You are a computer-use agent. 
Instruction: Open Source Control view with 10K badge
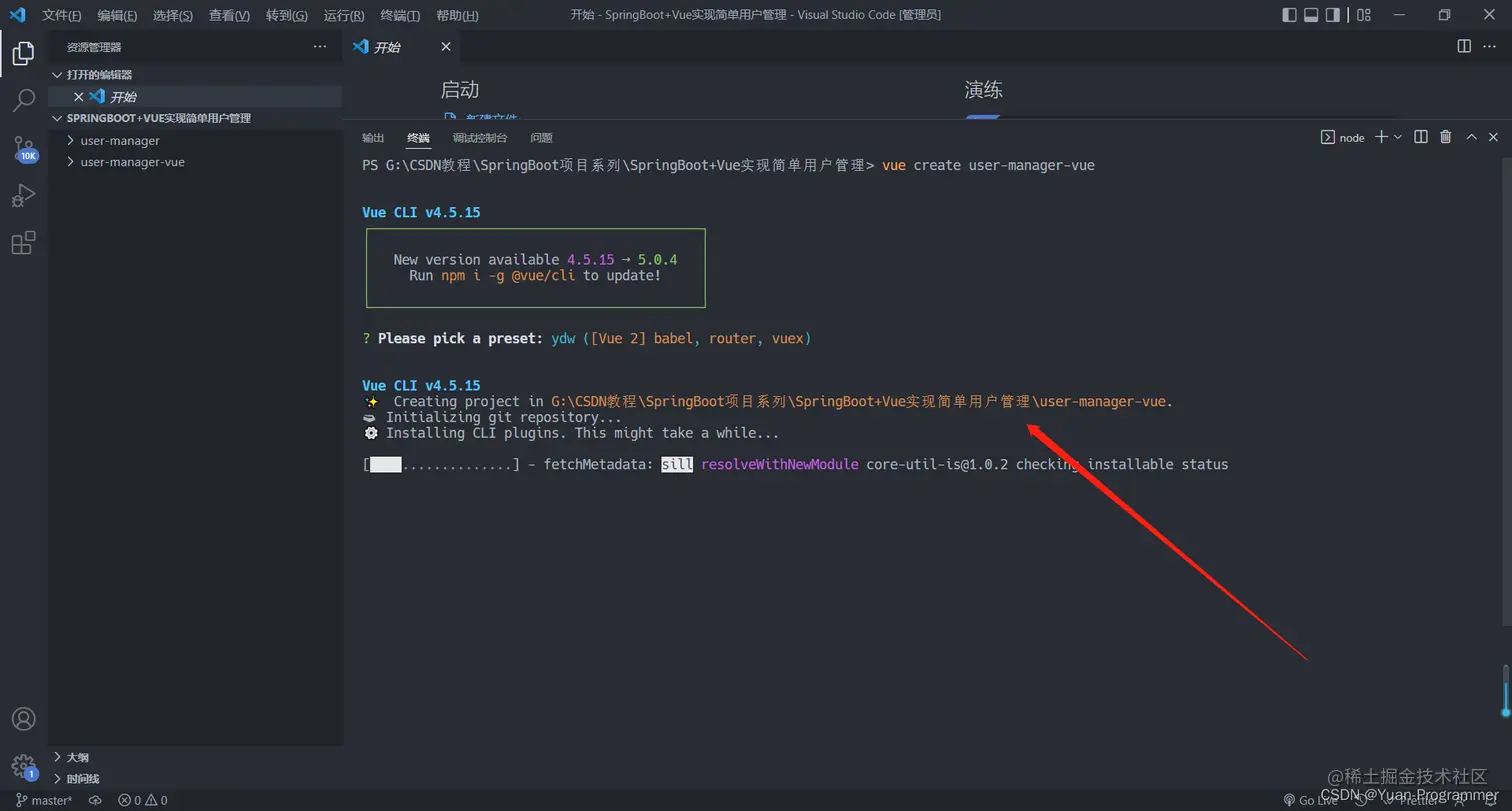[24, 149]
